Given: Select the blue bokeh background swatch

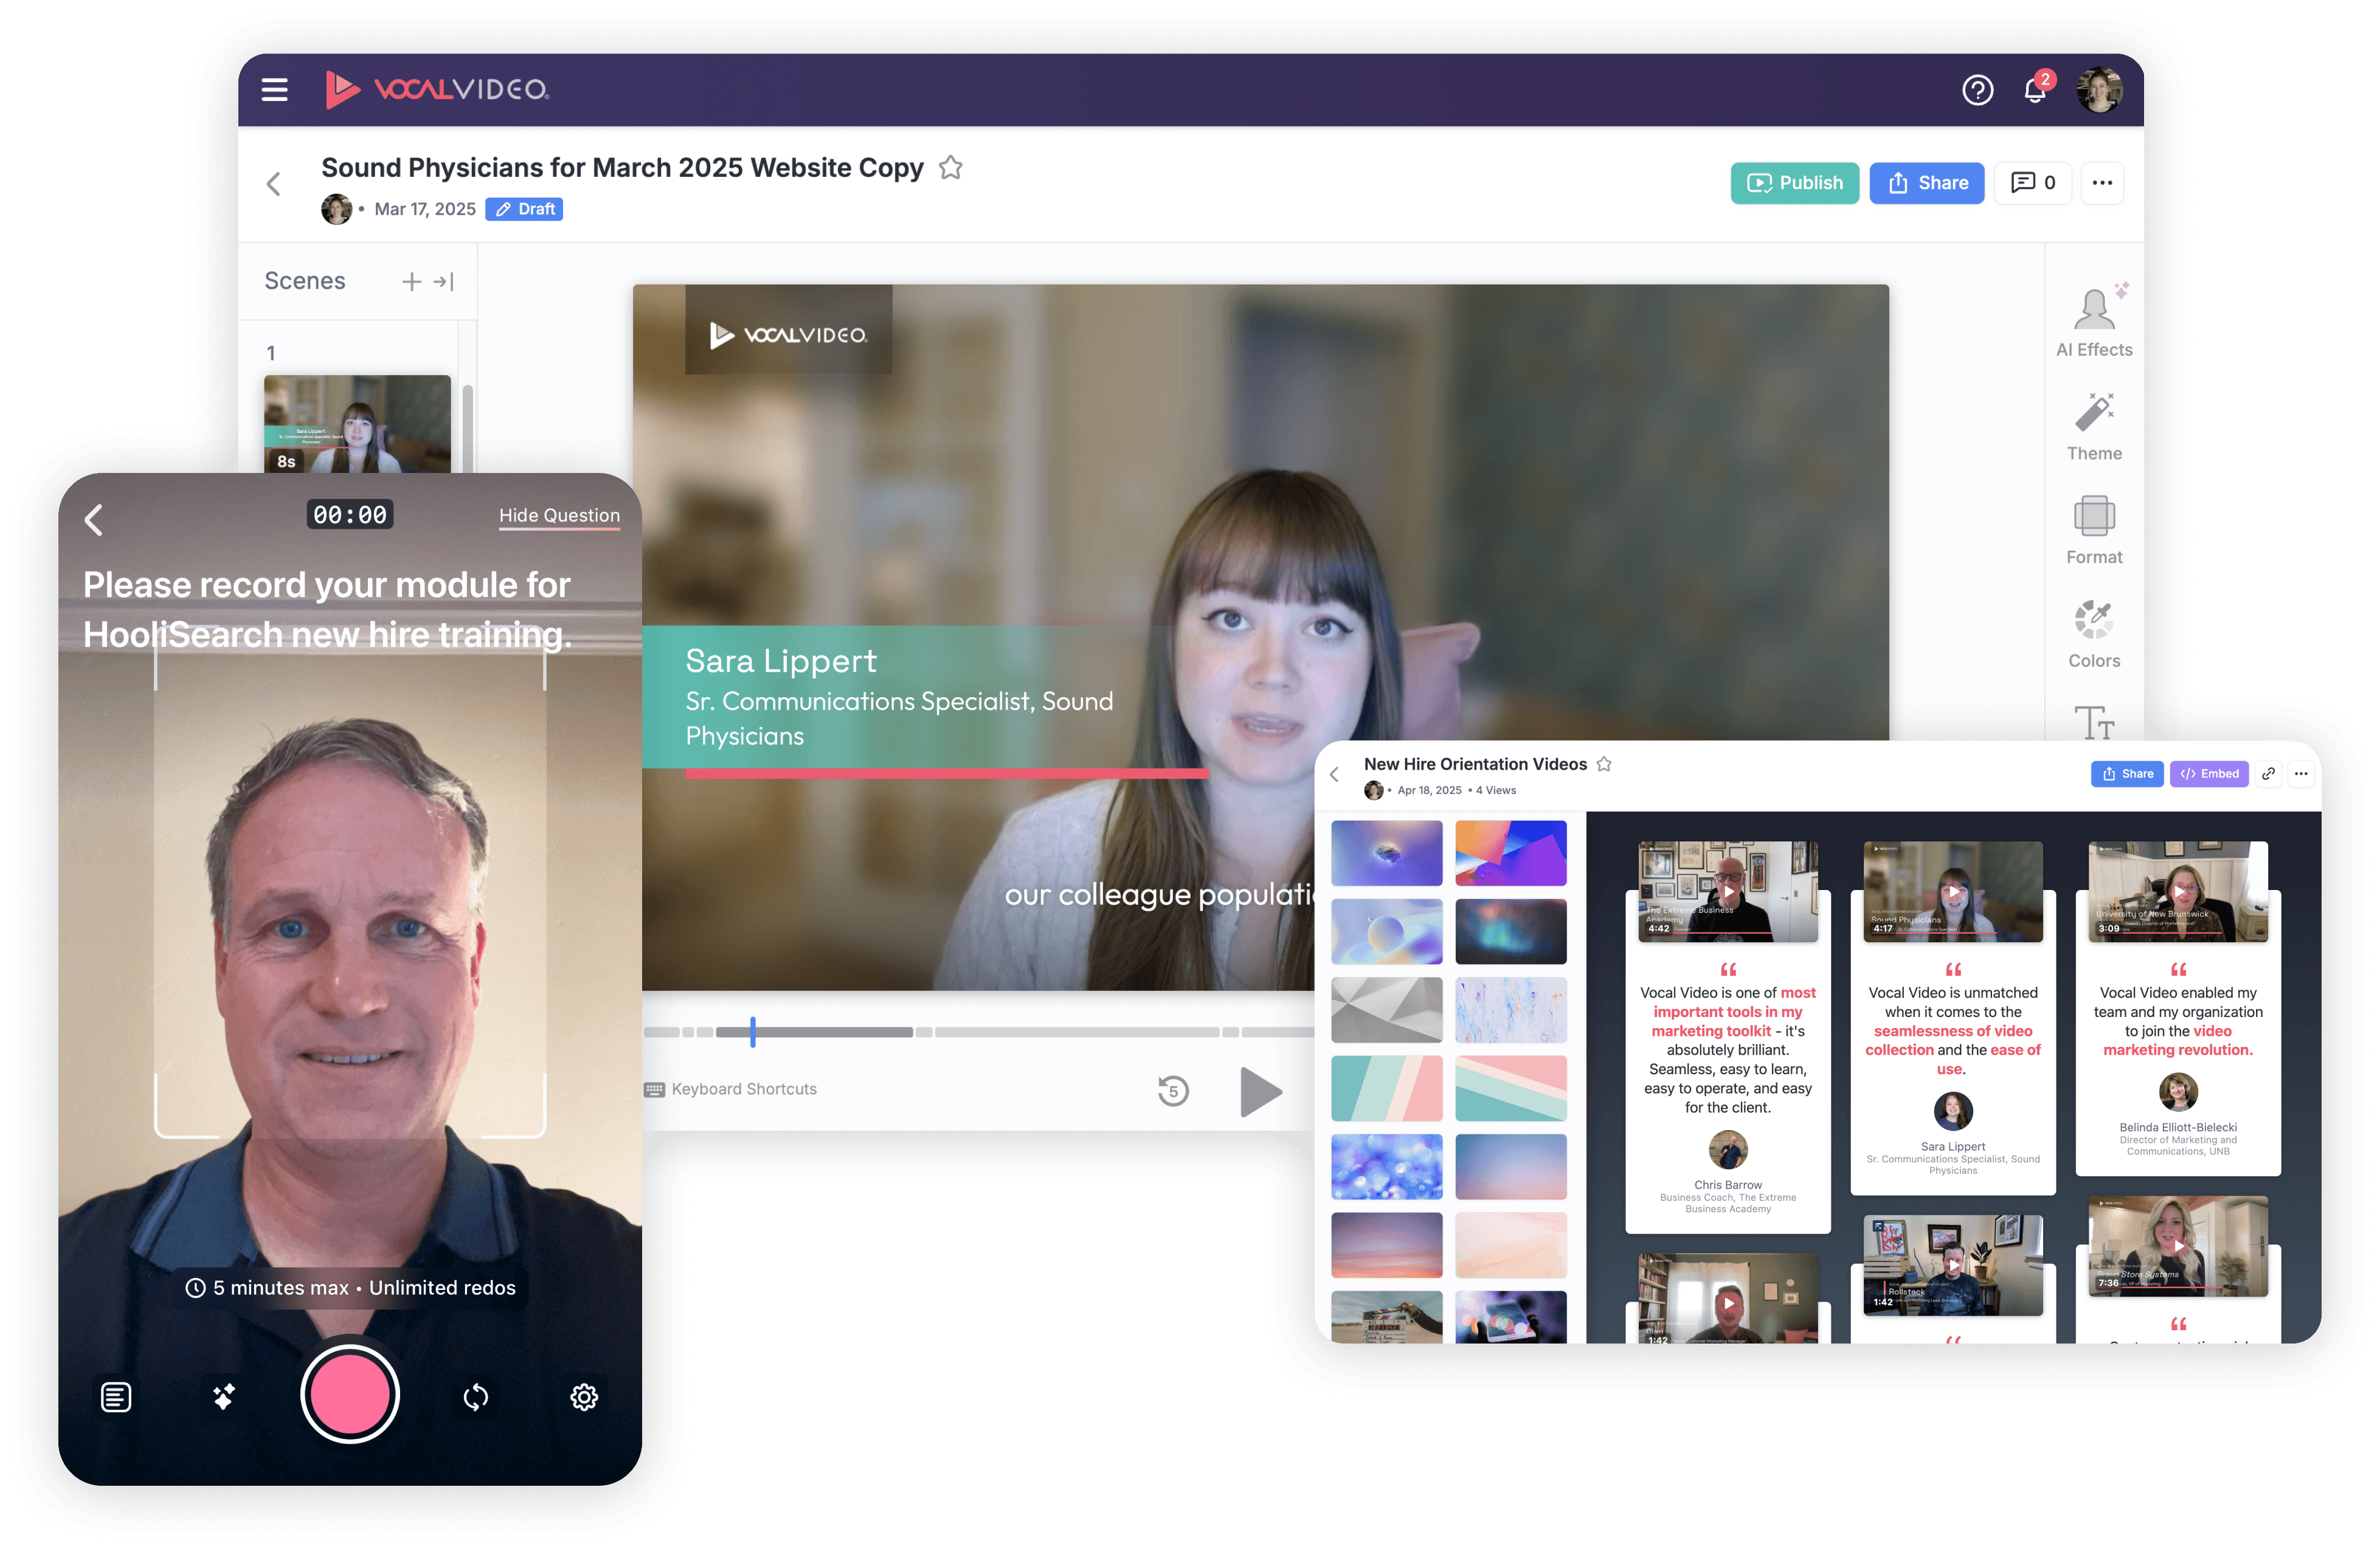Looking at the screenshot, I should (x=1387, y=1167).
